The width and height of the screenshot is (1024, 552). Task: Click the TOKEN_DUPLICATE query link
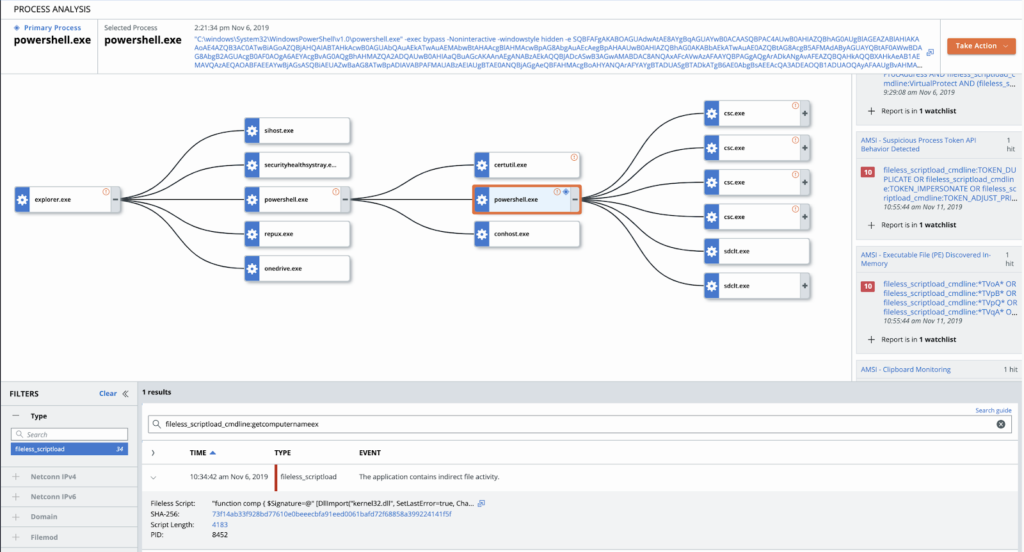pos(950,184)
